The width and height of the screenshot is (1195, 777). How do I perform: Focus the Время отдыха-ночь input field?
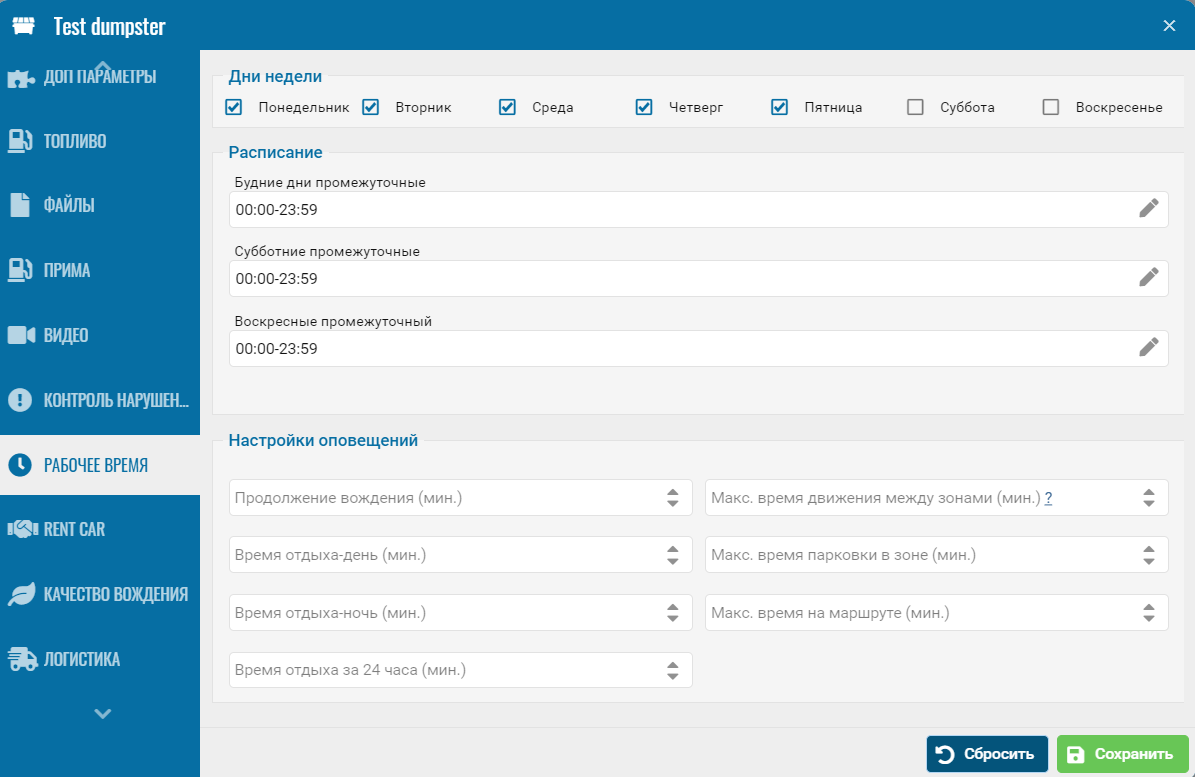coord(445,613)
